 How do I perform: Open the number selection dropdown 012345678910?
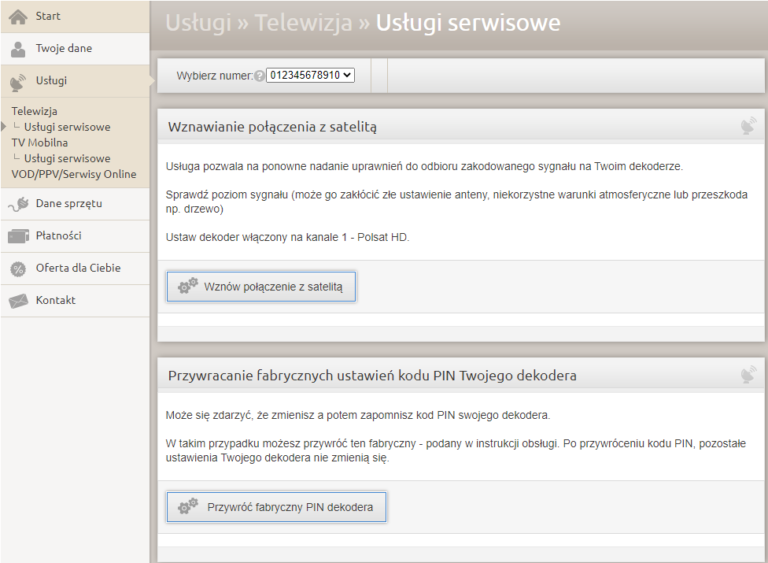click(x=310, y=75)
